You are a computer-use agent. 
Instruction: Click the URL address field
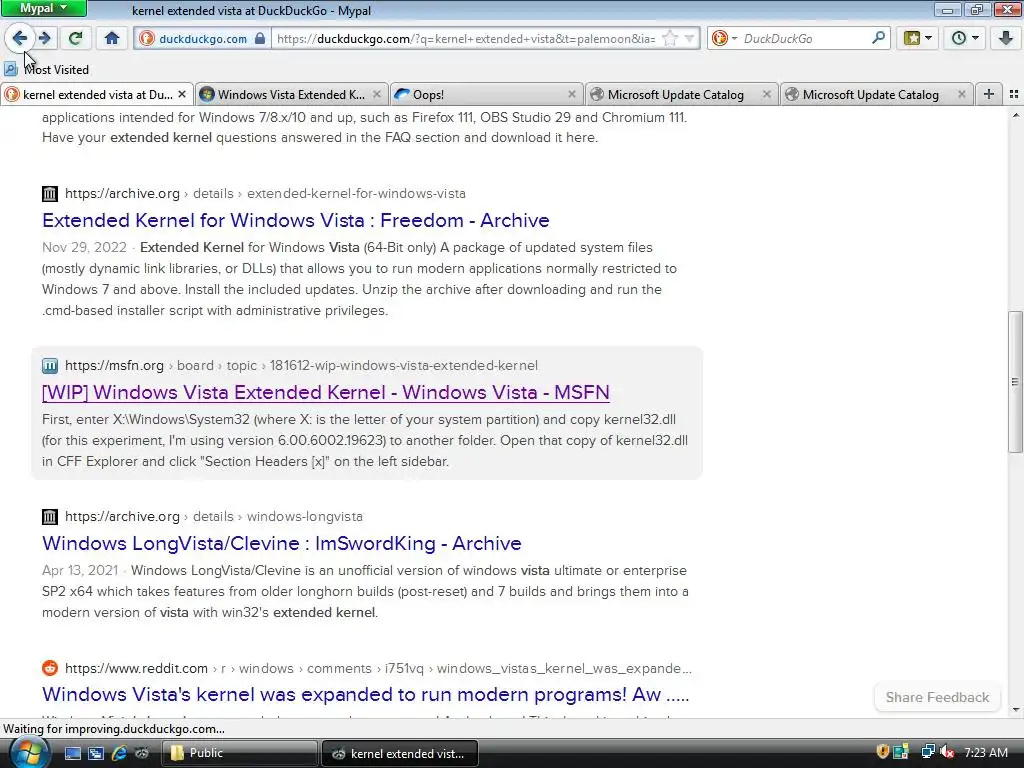[x=466, y=39]
